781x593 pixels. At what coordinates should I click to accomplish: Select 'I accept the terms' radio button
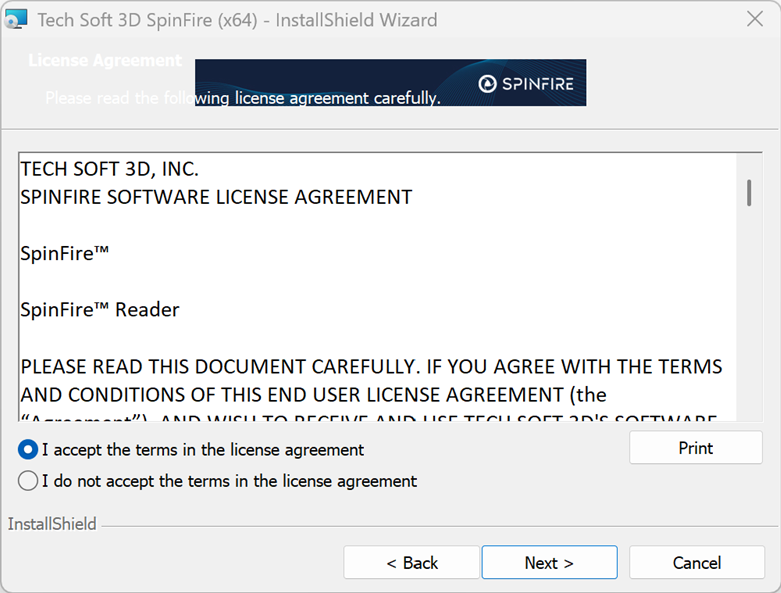click(28, 450)
